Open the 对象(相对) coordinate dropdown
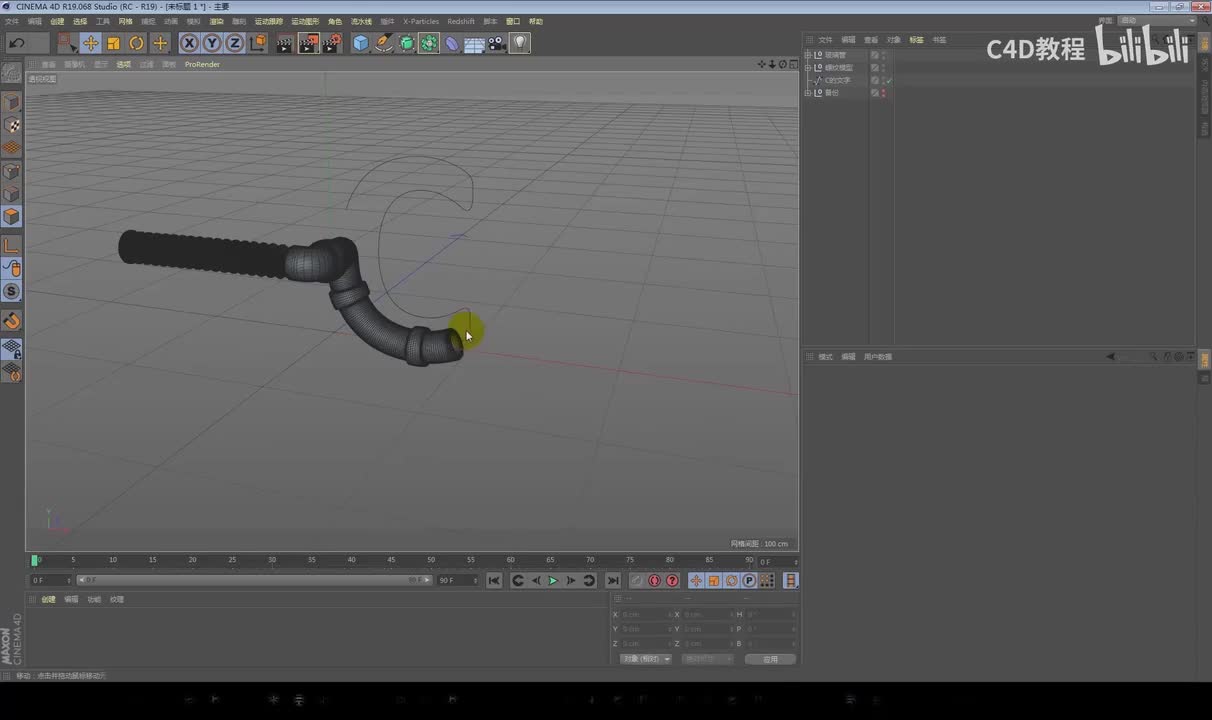This screenshot has height=720, width=1212. (x=646, y=659)
